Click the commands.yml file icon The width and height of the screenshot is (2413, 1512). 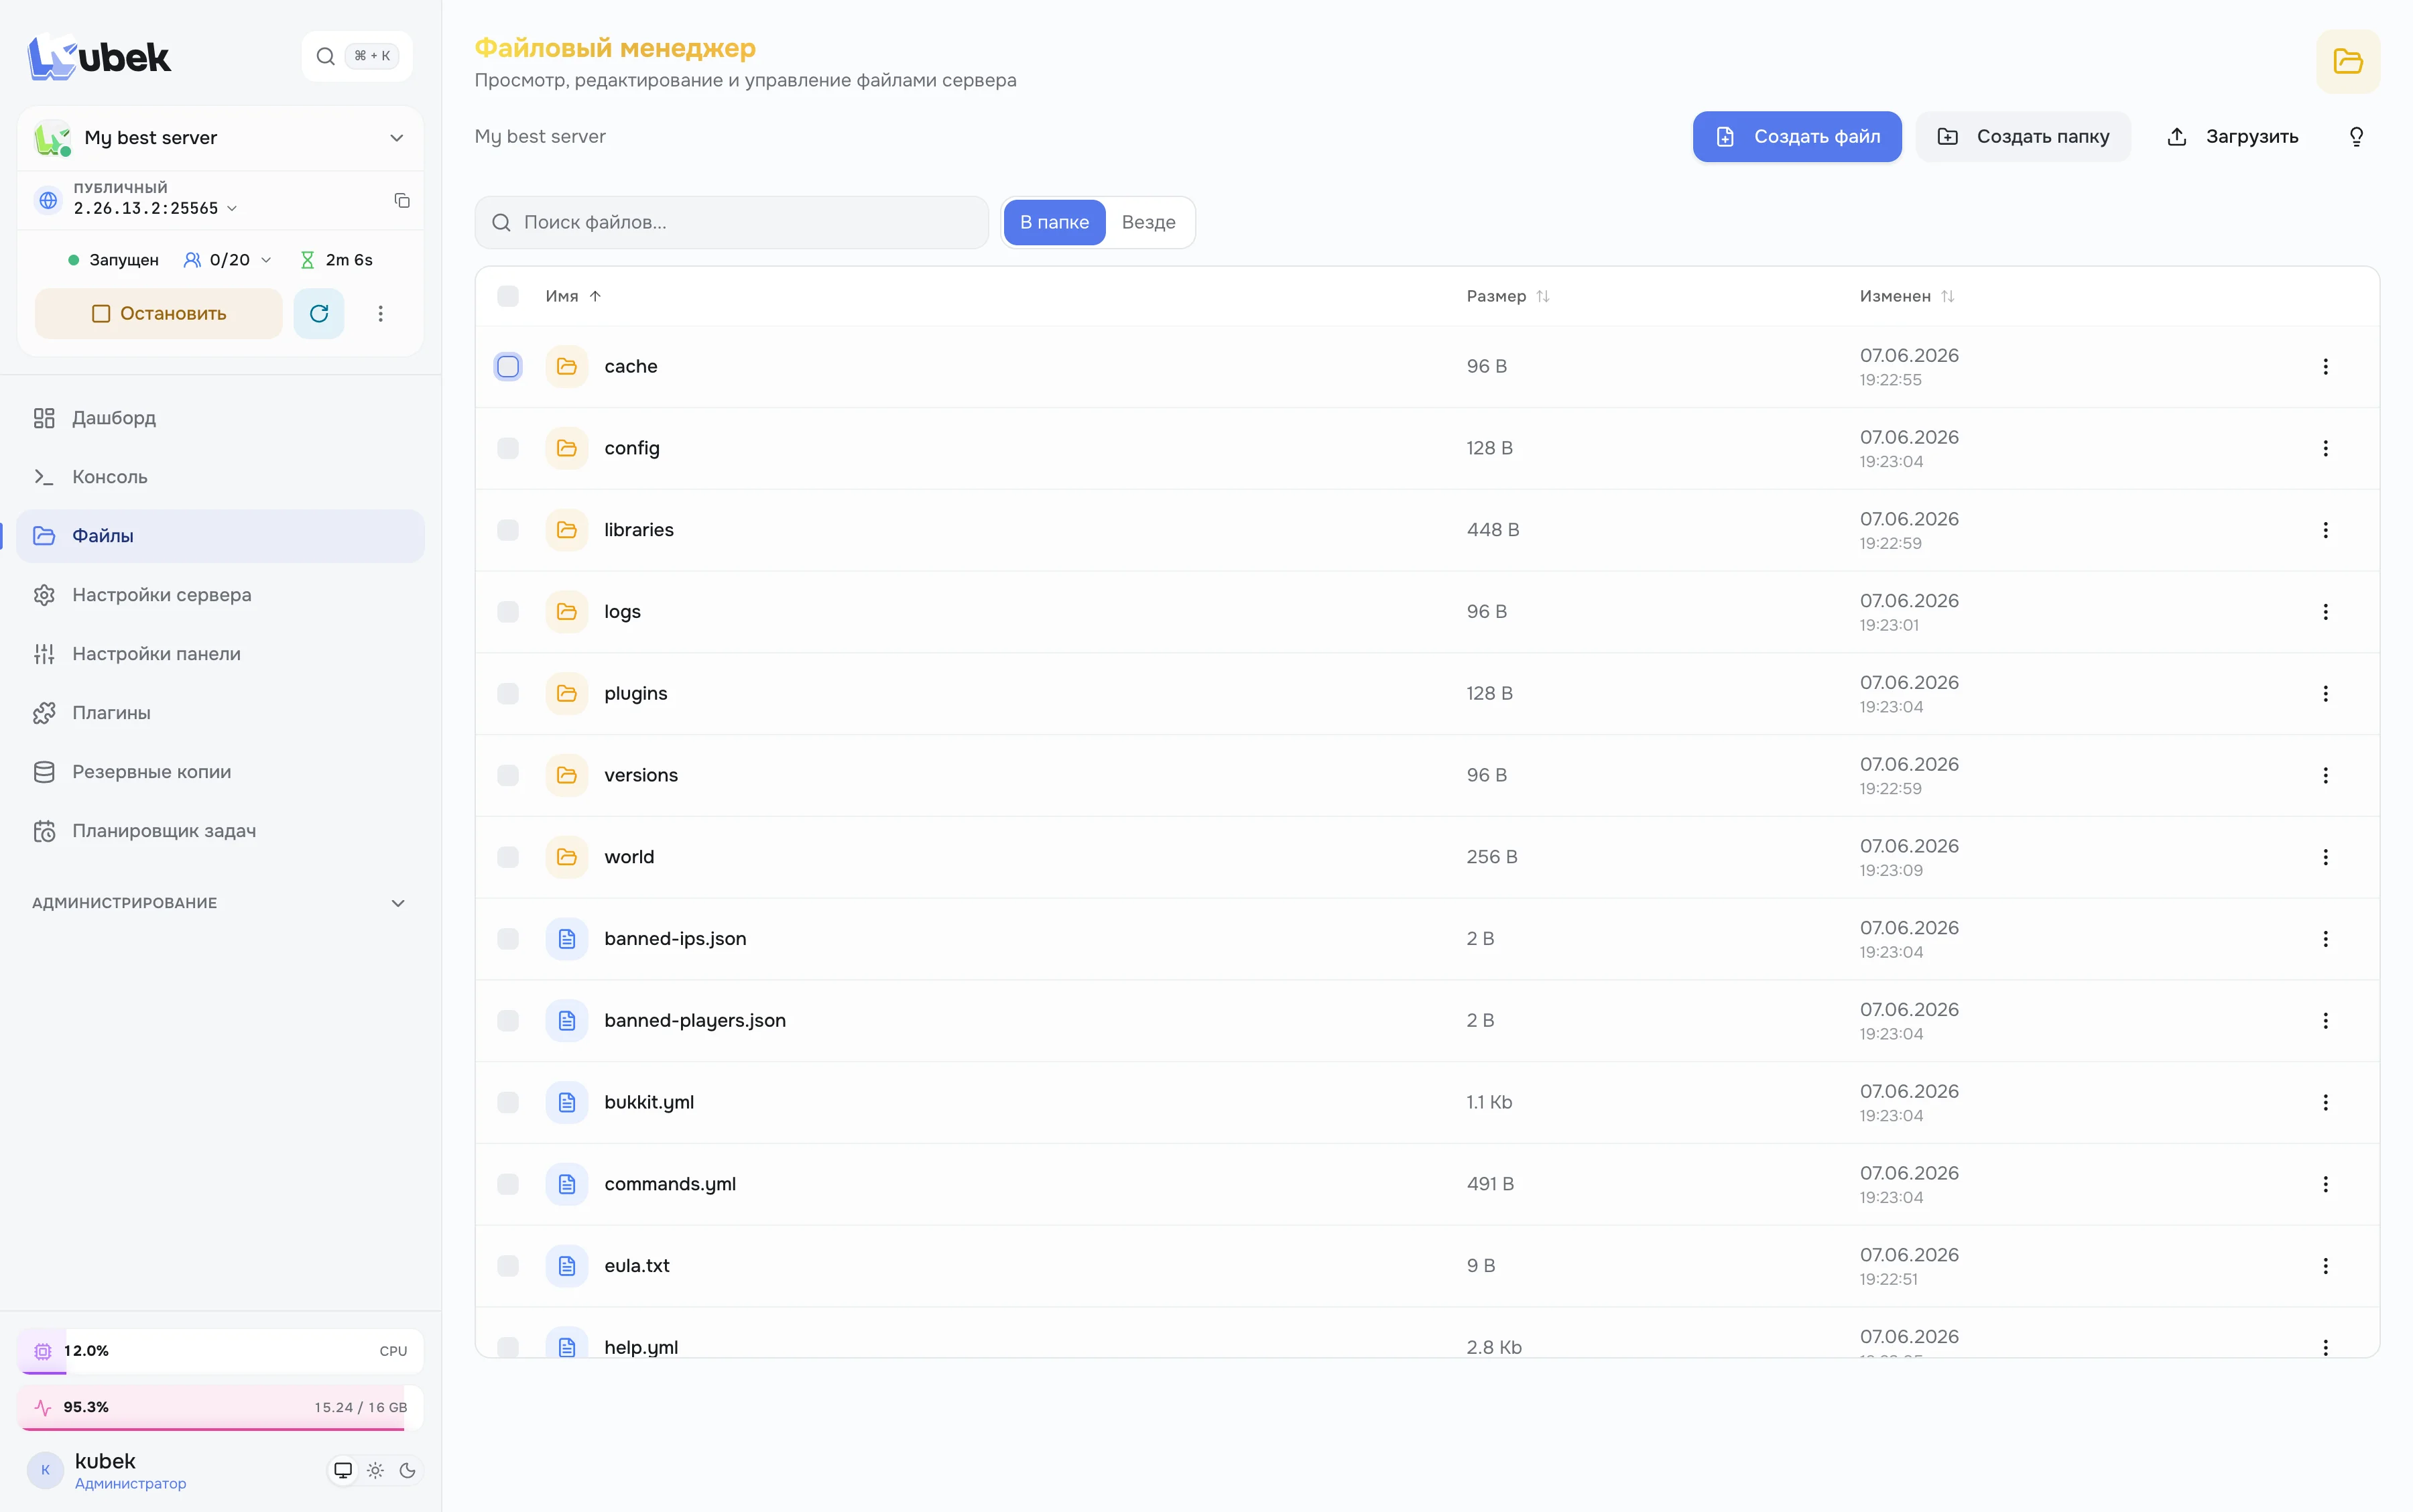[567, 1184]
